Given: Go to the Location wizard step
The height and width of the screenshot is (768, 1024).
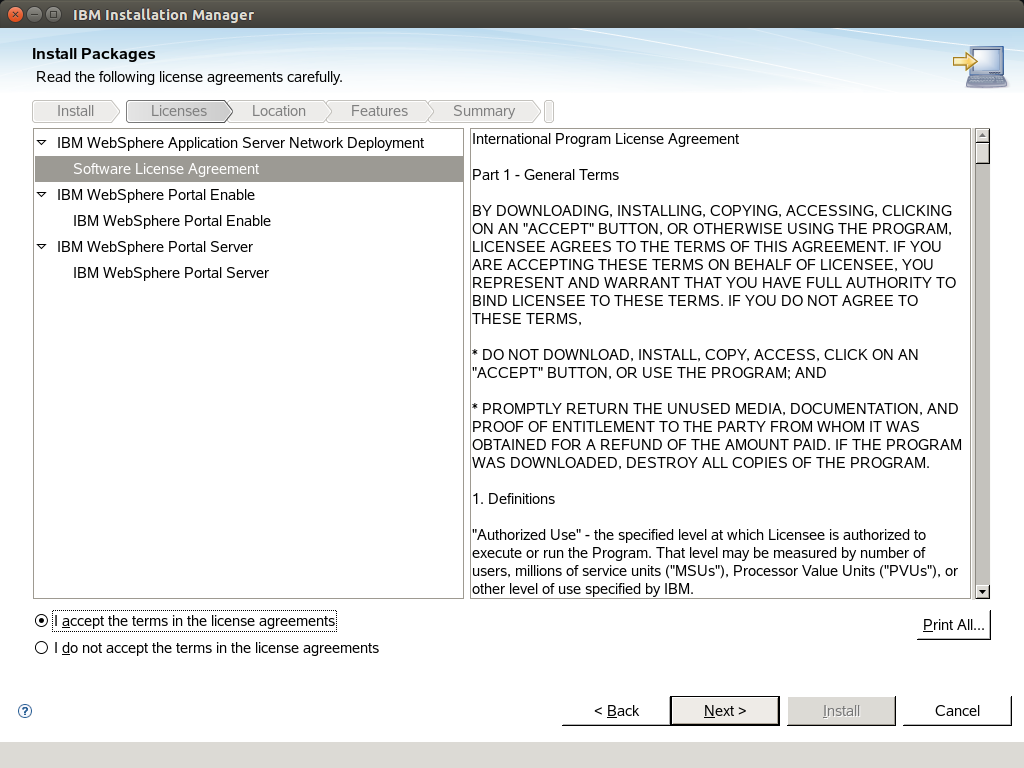Looking at the screenshot, I should click(x=279, y=111).
